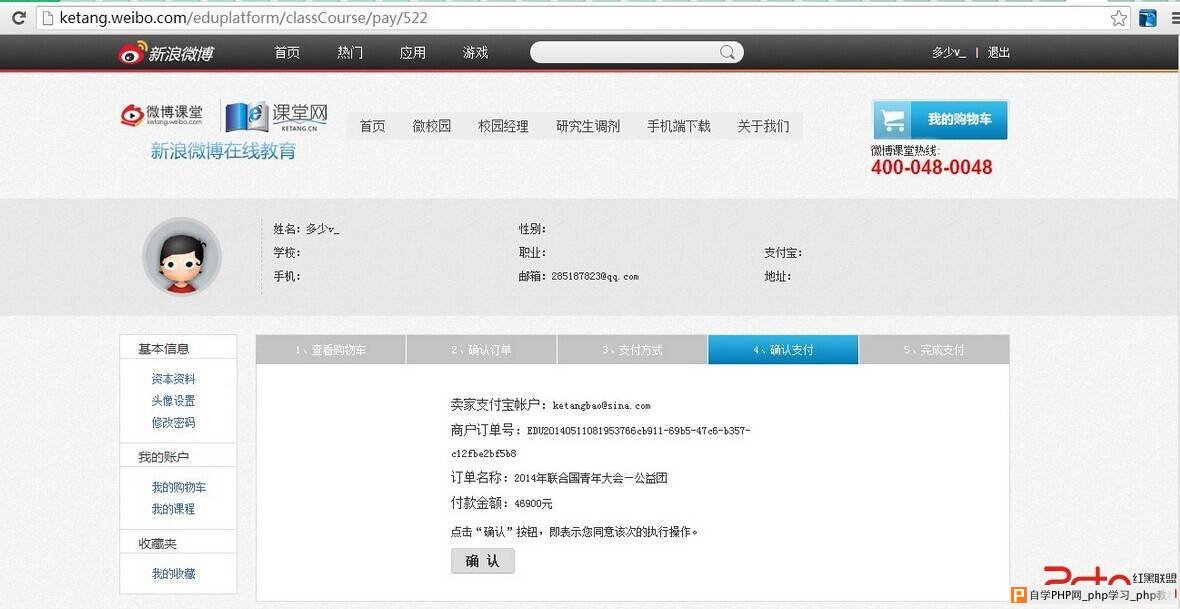
Task: Select the 基本信息 sidebar heading
Action: [163, 349]
